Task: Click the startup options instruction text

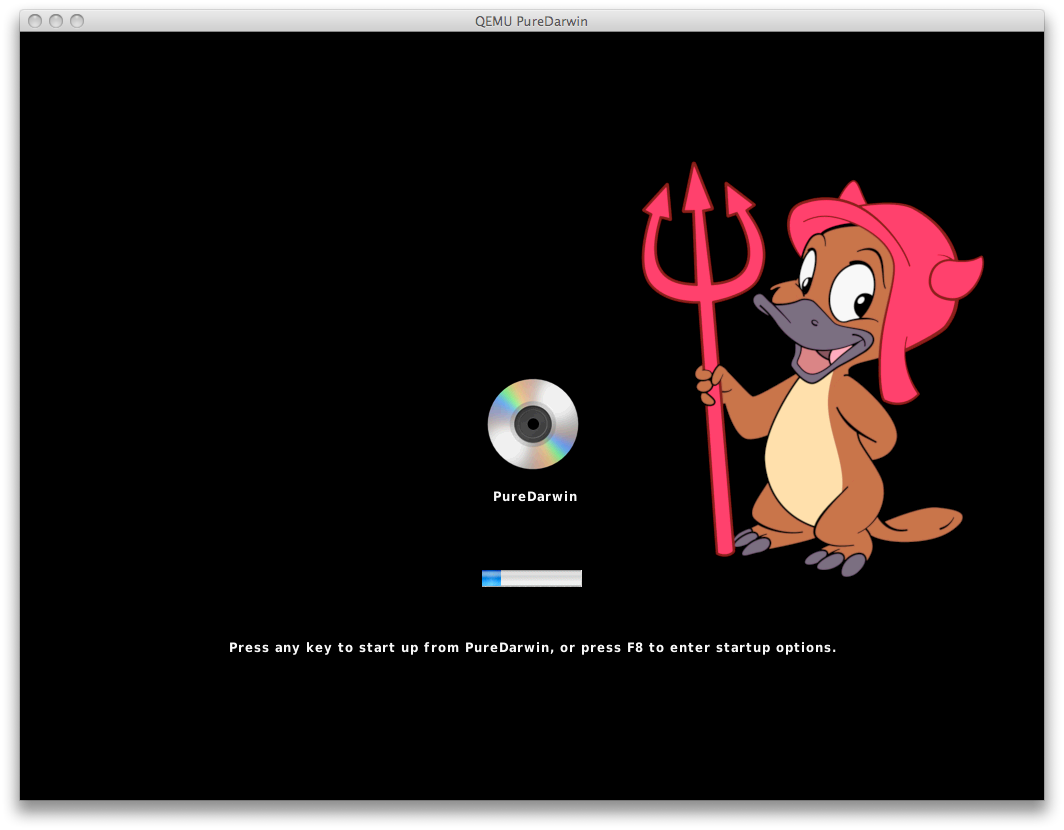Action: [532, 647]
